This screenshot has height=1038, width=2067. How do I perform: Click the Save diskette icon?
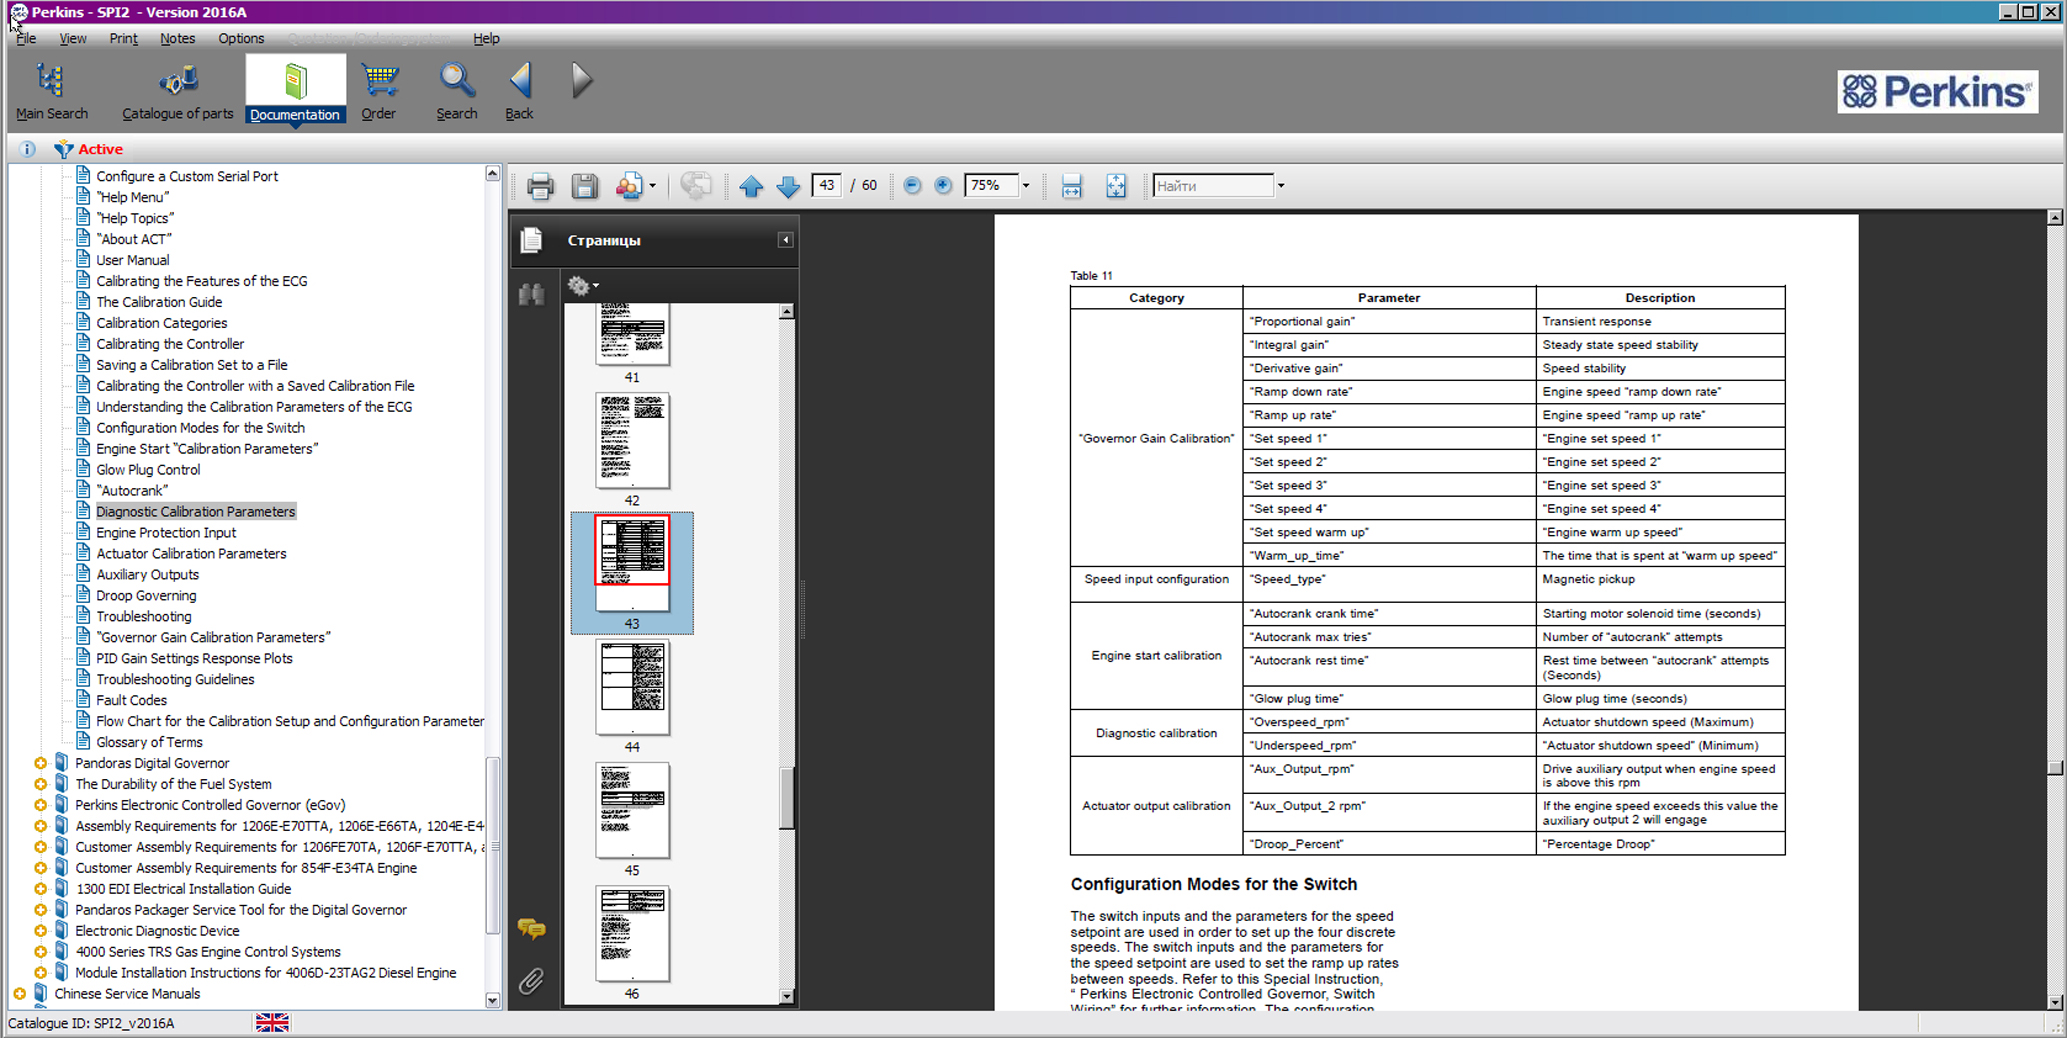[584, 186]
